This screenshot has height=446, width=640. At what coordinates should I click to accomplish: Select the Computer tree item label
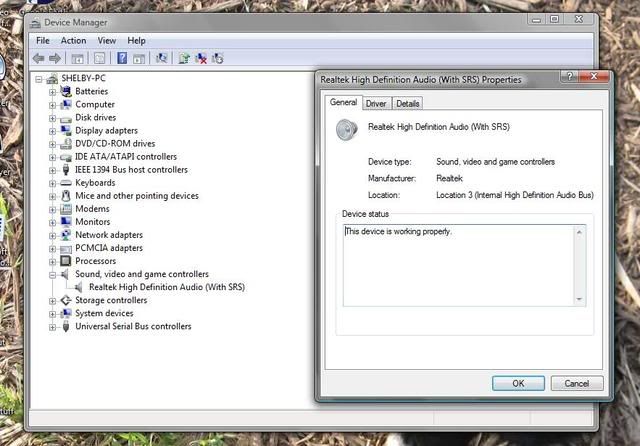coord(95,104)
